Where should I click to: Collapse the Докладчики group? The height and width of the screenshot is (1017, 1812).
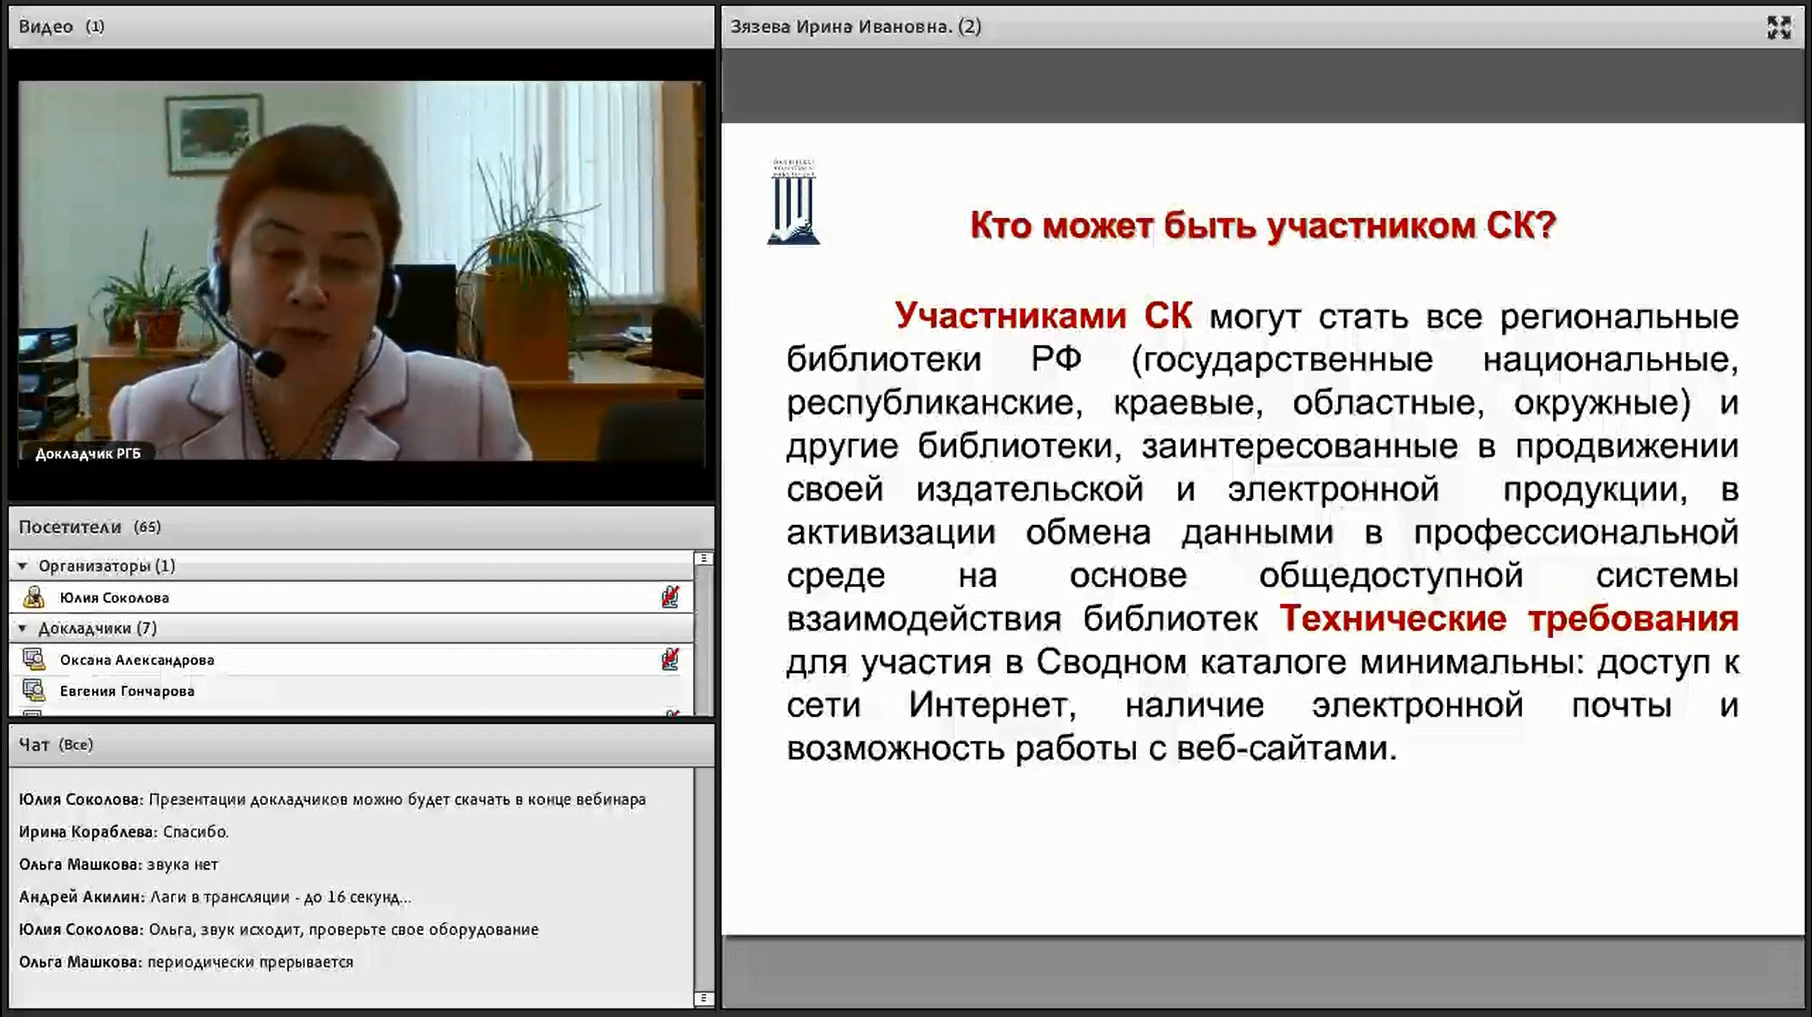tap(23, 628)
